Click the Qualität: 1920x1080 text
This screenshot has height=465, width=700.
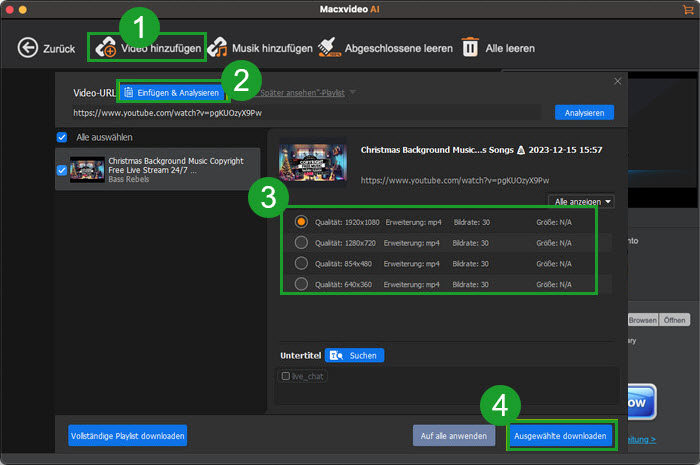(x=347, y=222)
